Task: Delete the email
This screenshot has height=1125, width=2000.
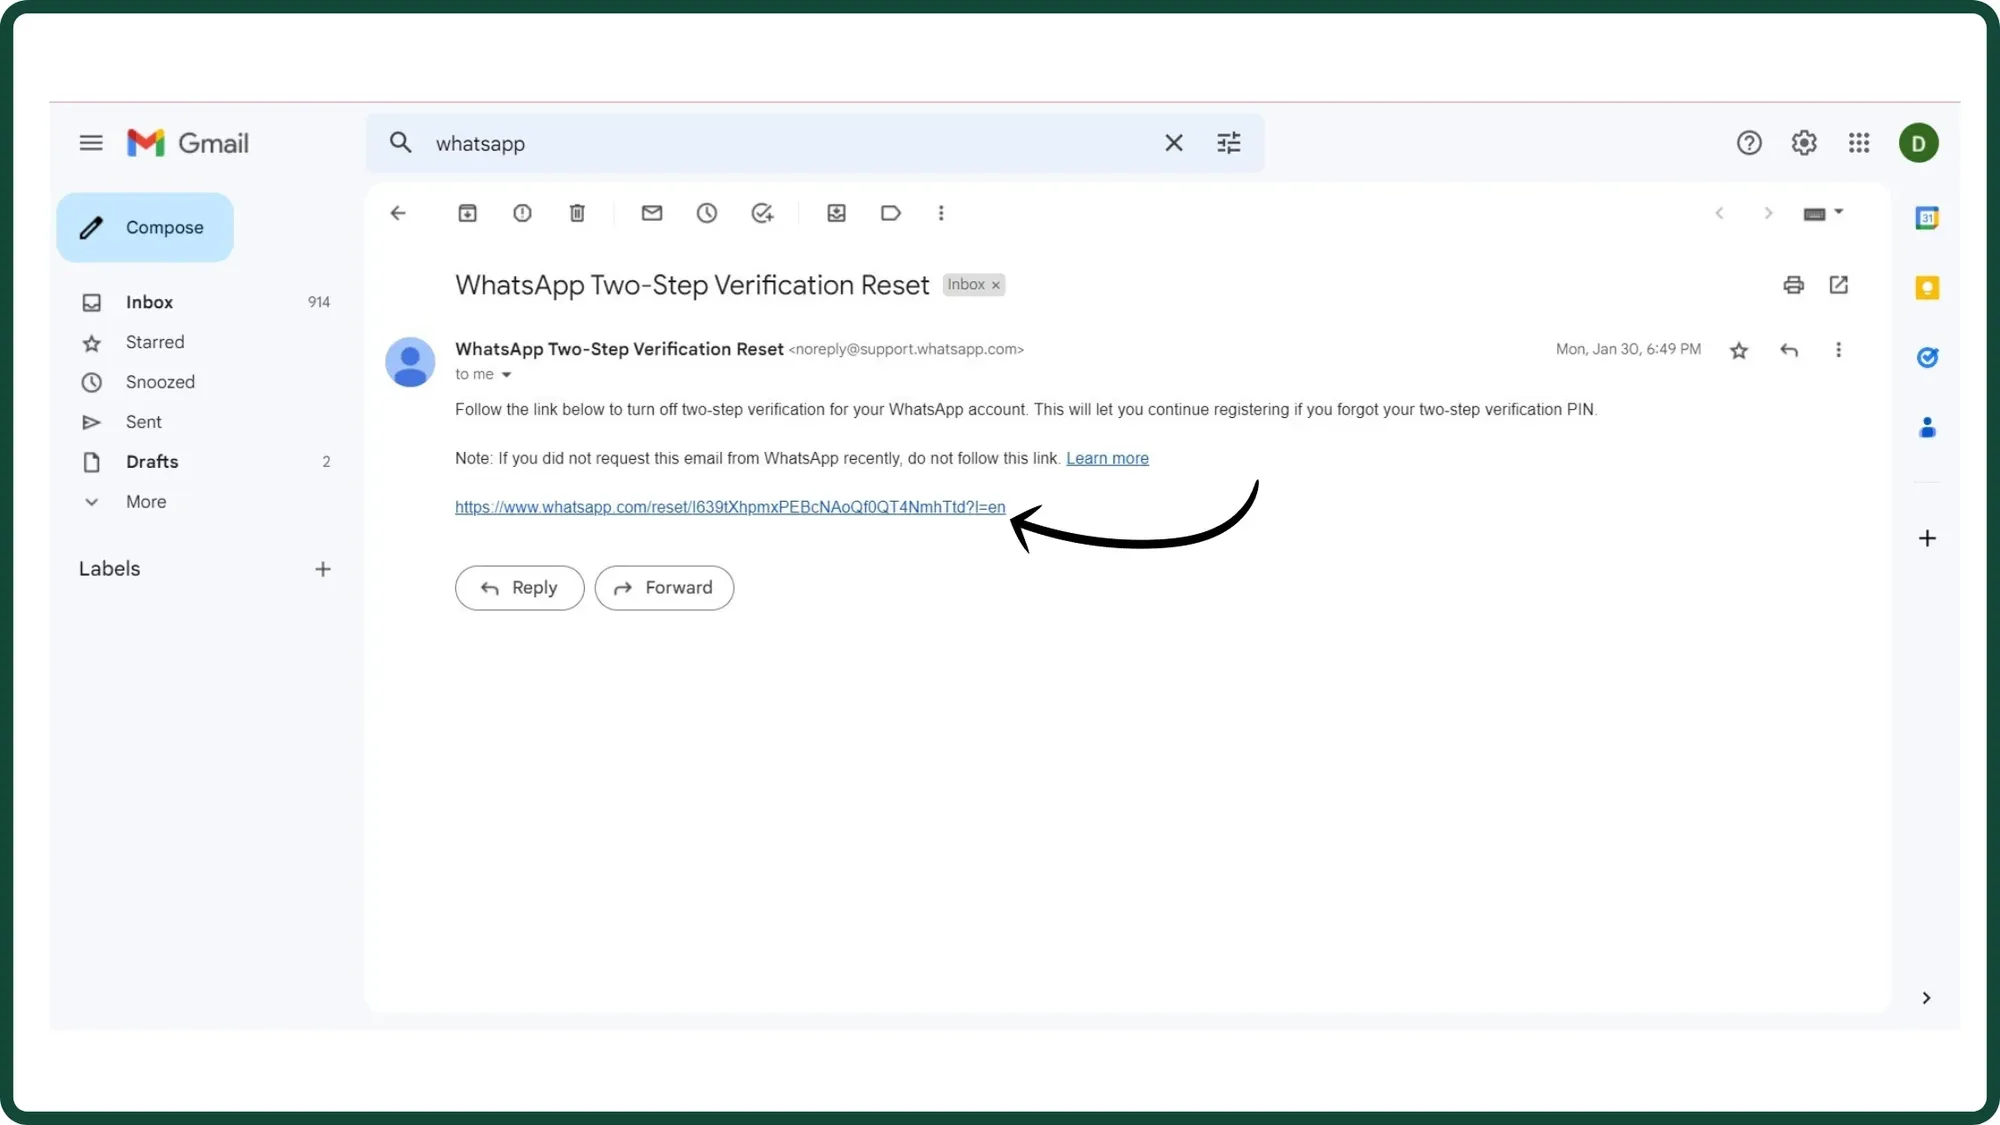Action: click(577, 213)
